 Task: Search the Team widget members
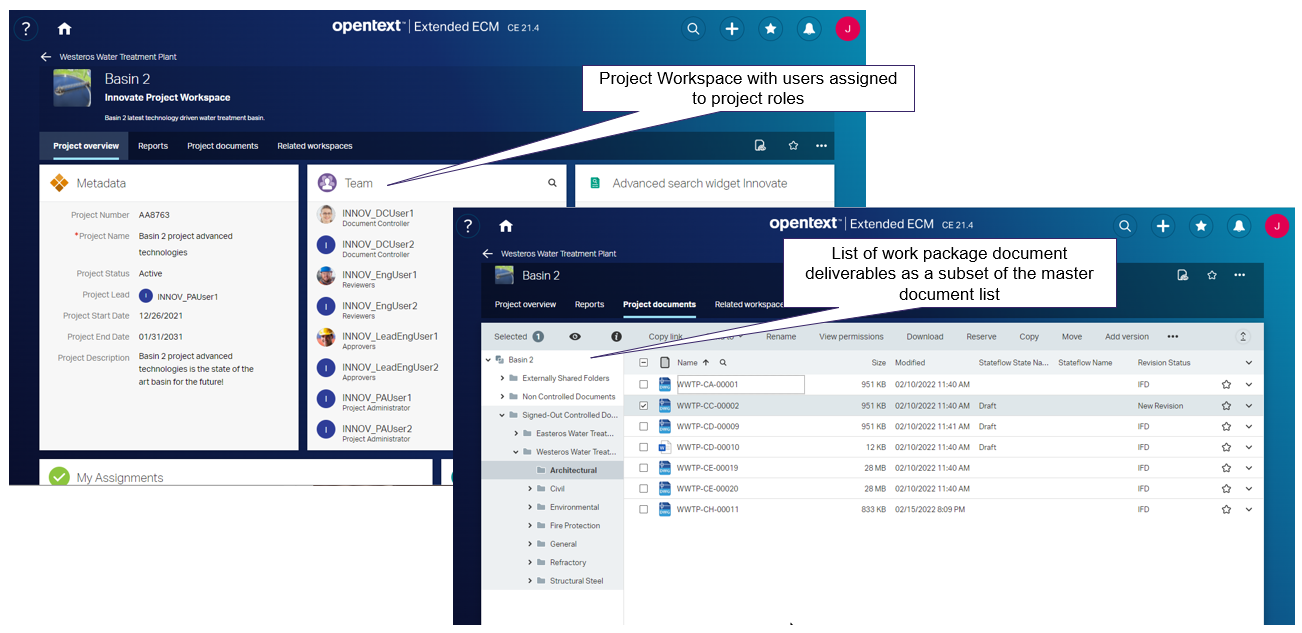point(552,183)
